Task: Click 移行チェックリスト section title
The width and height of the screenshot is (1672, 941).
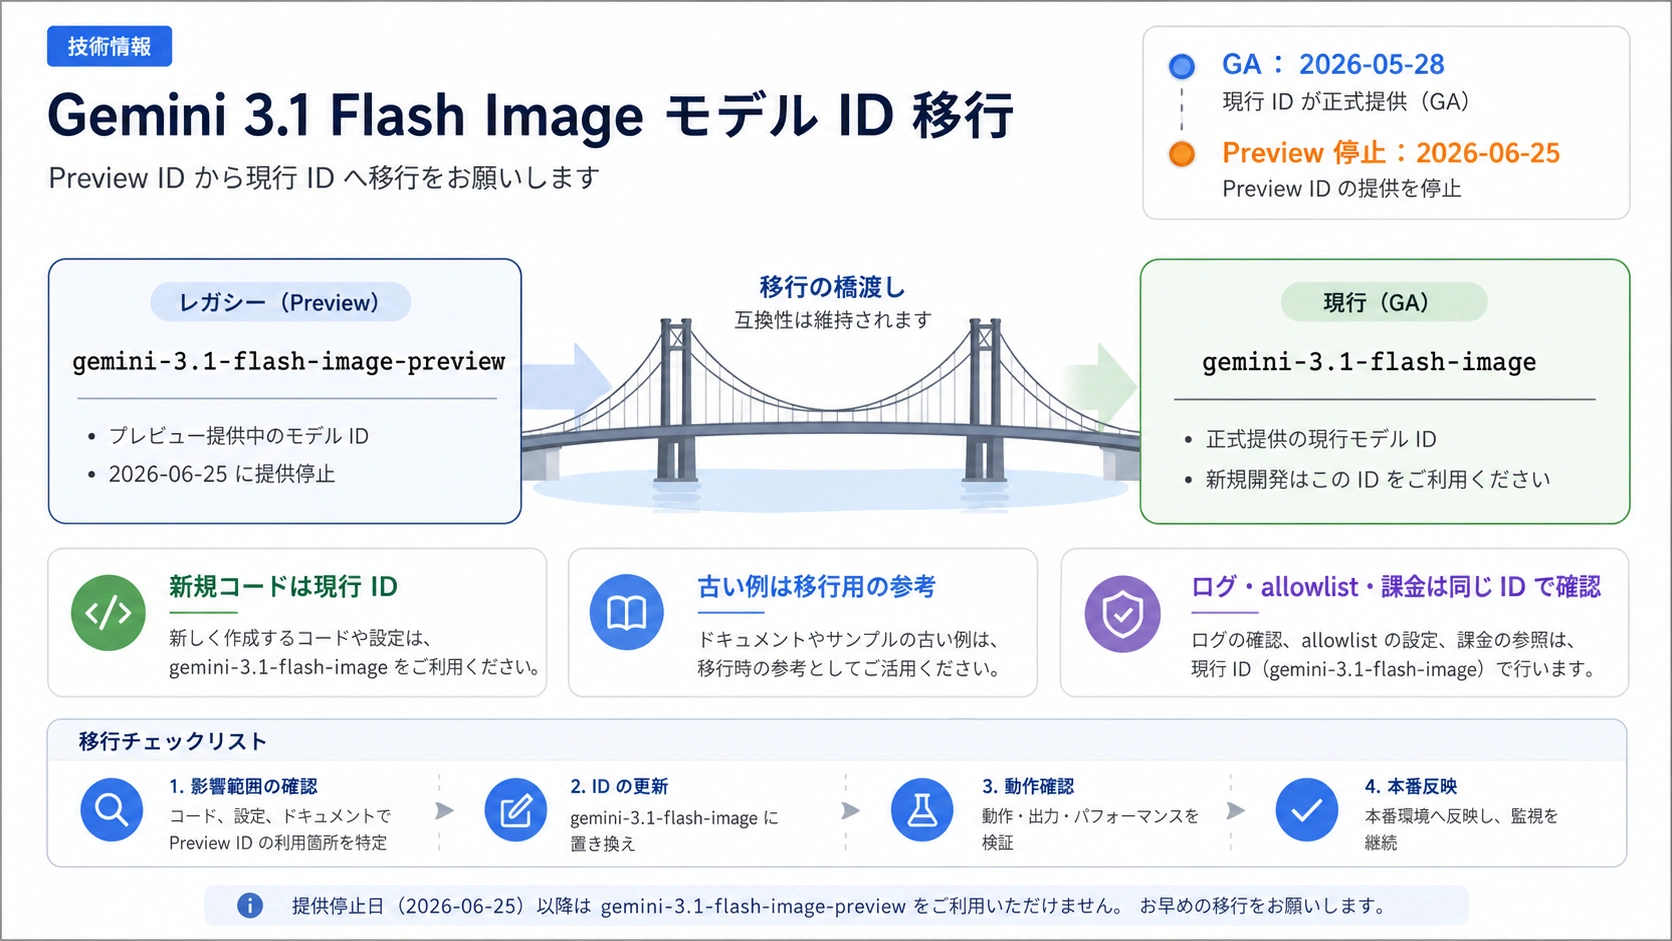Action: click(x=173, y=741)
